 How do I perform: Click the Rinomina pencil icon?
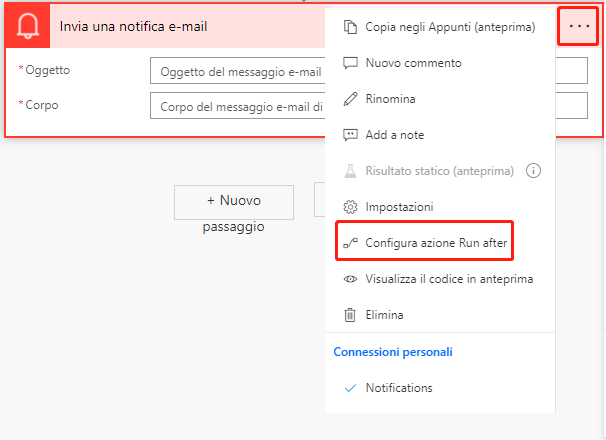point(350,99)
